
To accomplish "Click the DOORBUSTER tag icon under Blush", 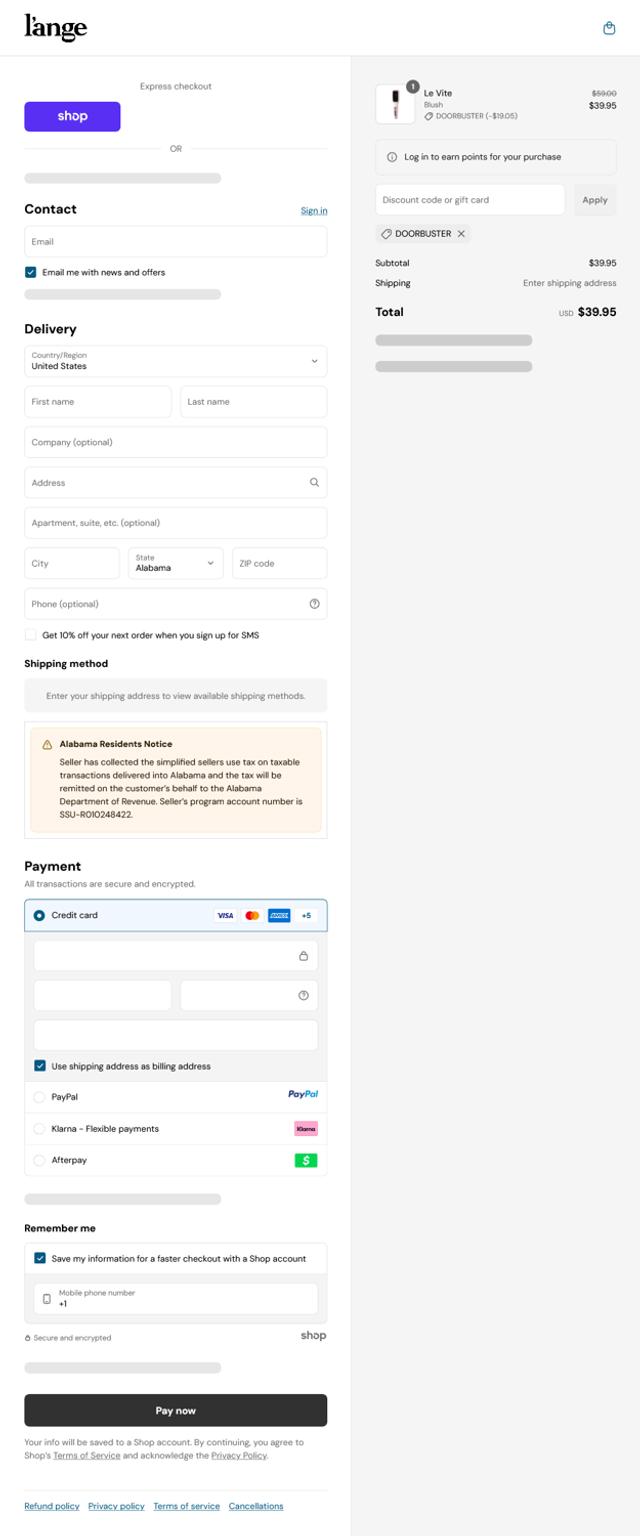I will (x=429, y=116).
